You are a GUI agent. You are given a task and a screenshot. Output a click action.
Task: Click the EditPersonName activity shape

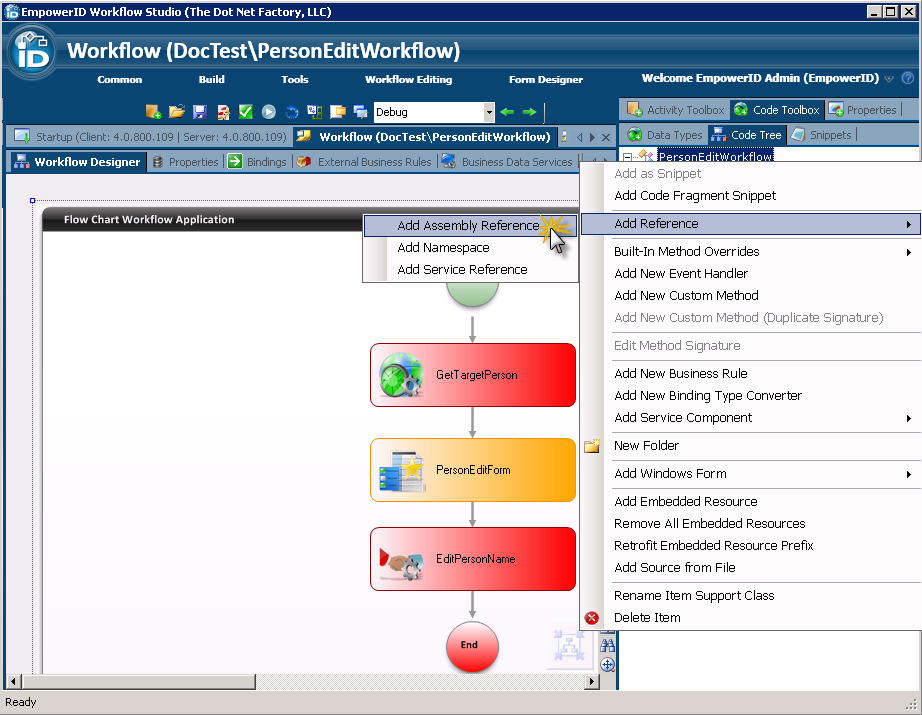click(472, 559)
